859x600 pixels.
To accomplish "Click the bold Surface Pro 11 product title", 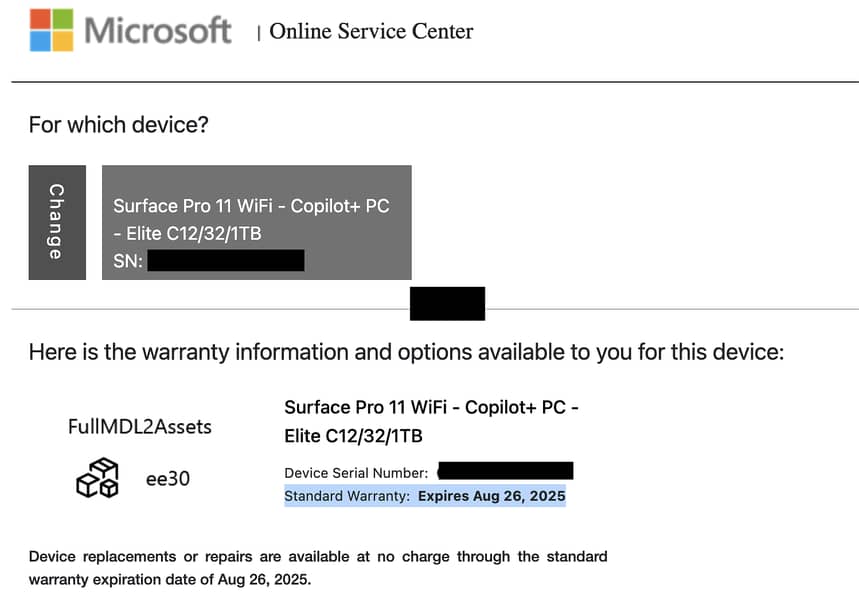I will (x=431, y=408).
